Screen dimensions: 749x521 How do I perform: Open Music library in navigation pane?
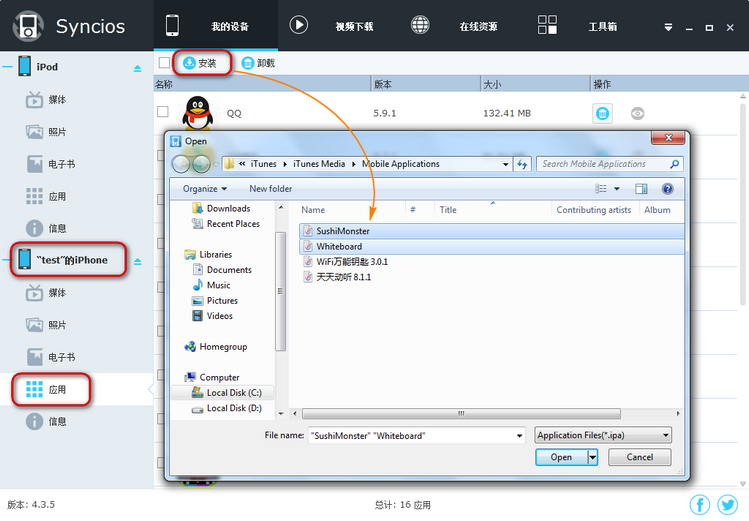click(x=212, y=285)
